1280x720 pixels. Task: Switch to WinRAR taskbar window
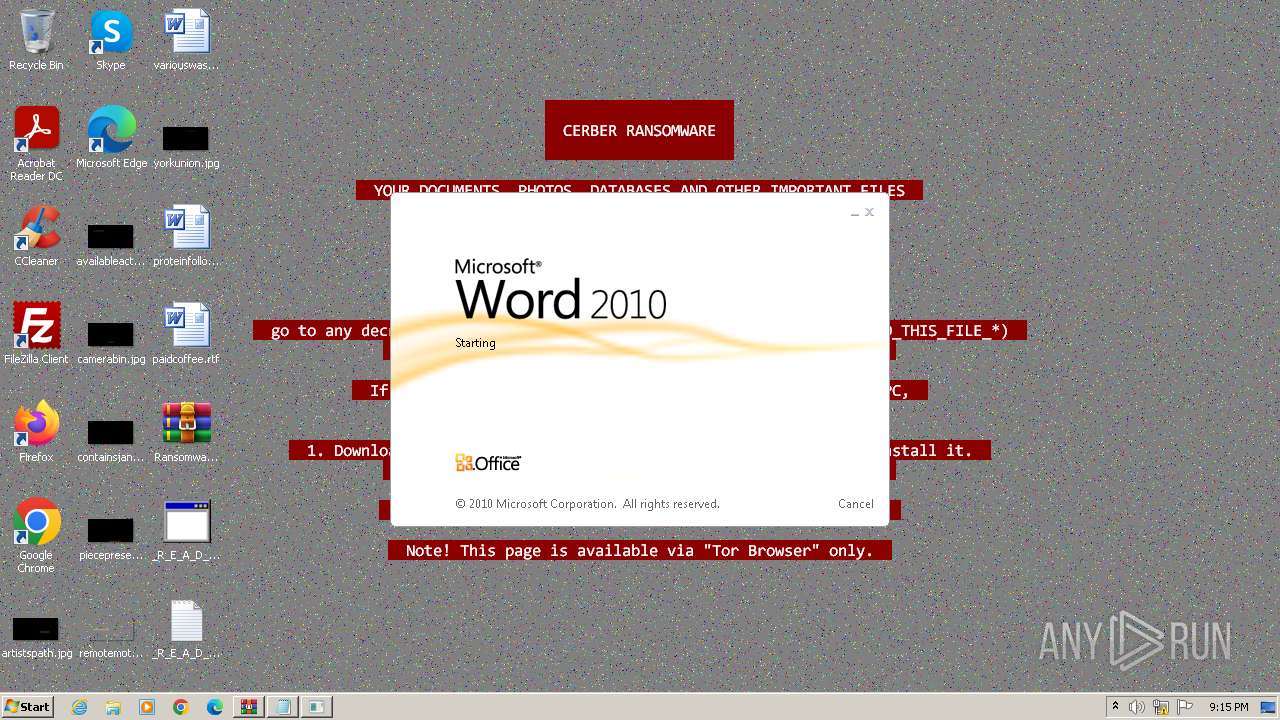(x=249, y=707)
